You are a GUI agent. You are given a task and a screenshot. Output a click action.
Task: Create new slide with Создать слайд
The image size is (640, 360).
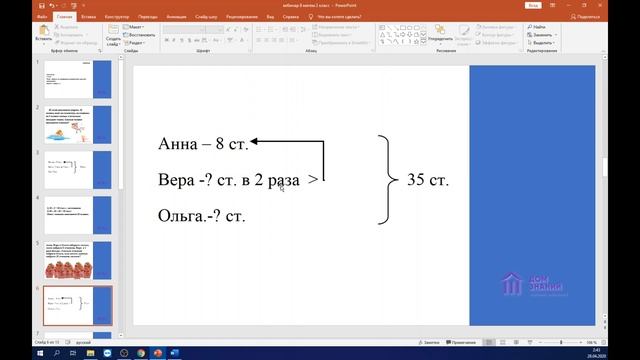point(113,35)
